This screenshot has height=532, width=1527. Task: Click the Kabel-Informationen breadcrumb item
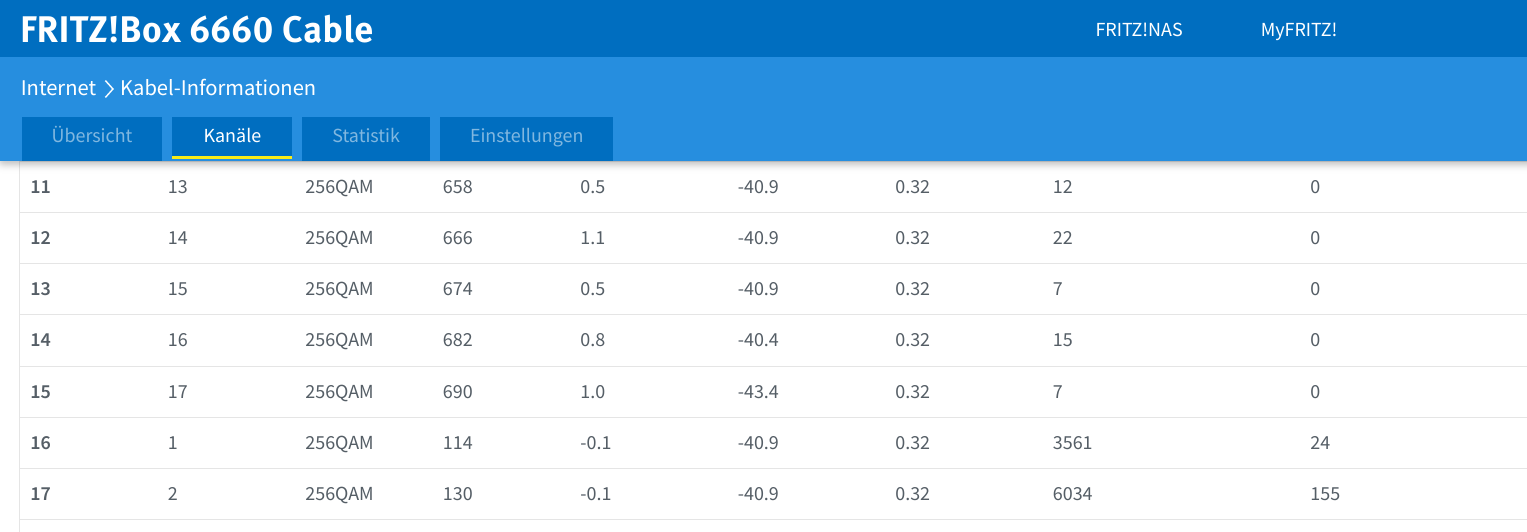coord(218,88)
